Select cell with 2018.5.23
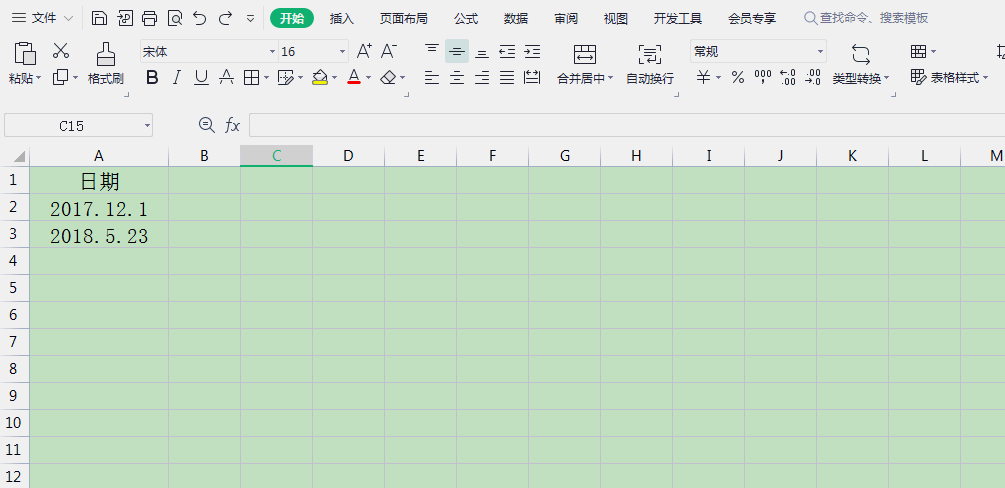Screen dimensions: 1005x488 tap(99, 235)
